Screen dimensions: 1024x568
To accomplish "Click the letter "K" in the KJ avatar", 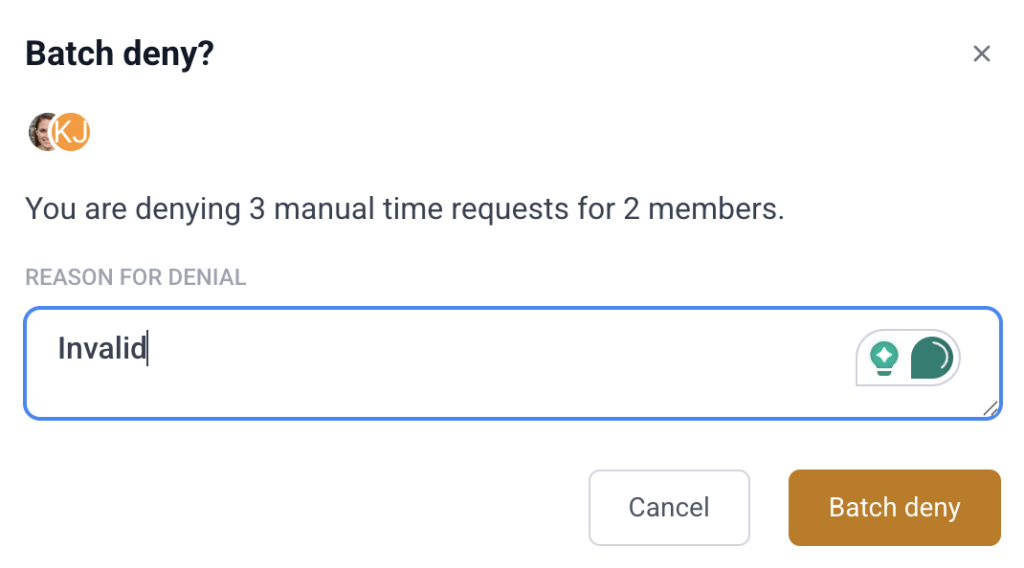I will [x=66, y=132].
